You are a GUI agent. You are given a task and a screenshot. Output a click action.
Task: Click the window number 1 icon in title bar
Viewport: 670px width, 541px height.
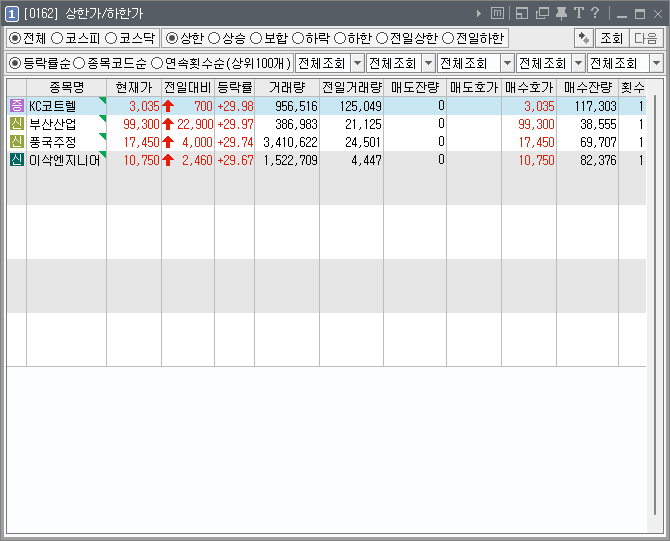12,14
